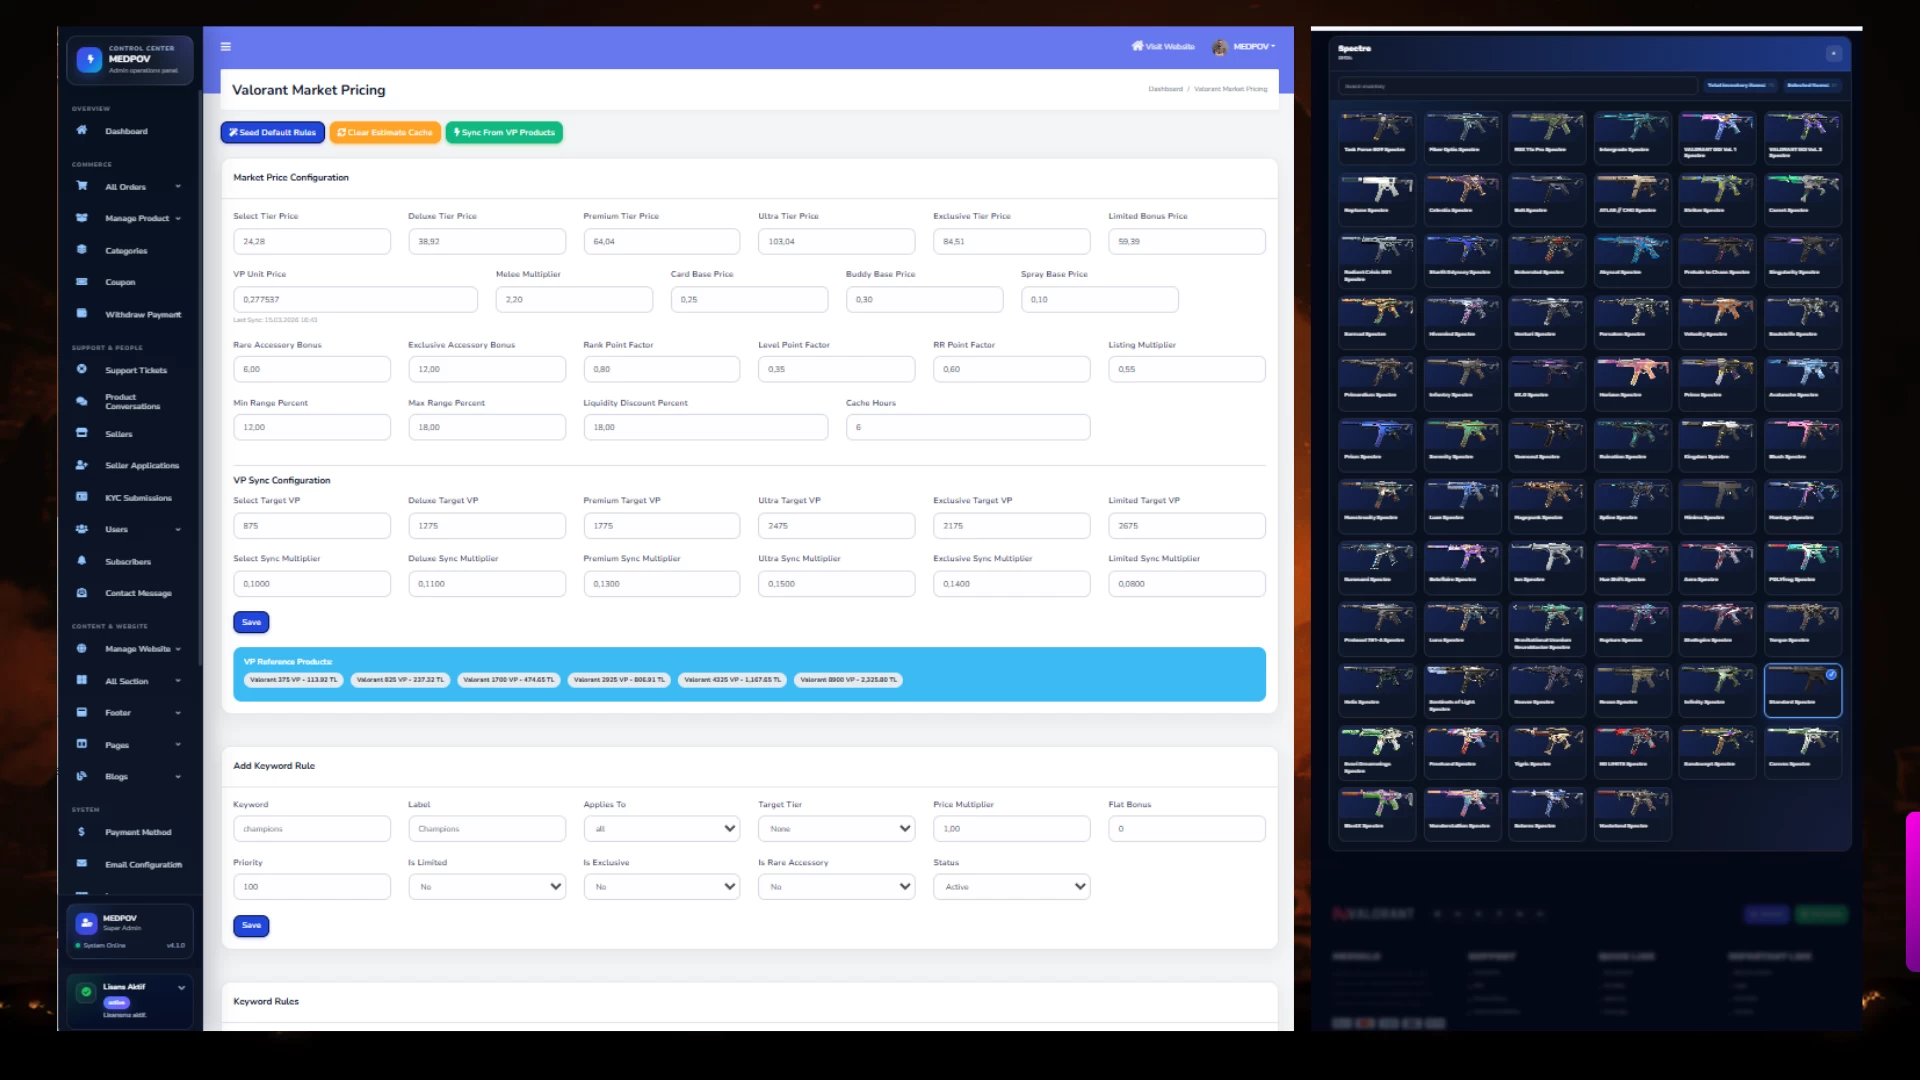Click the Coupon sidebar icon
The height and width of the screenshot is (1080, 1920).
82,282
